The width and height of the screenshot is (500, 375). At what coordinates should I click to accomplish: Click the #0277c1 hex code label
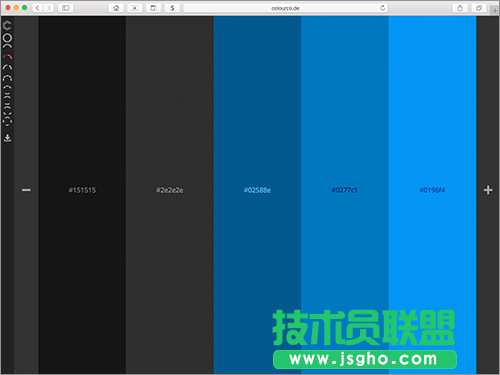(x=345, y=190)
